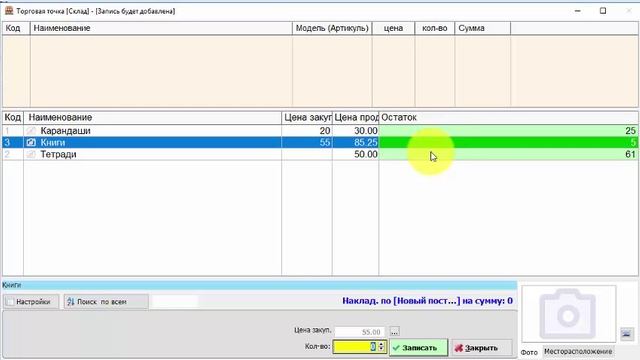
Task: Select the Книги row name
Action: tap(53, 142)
